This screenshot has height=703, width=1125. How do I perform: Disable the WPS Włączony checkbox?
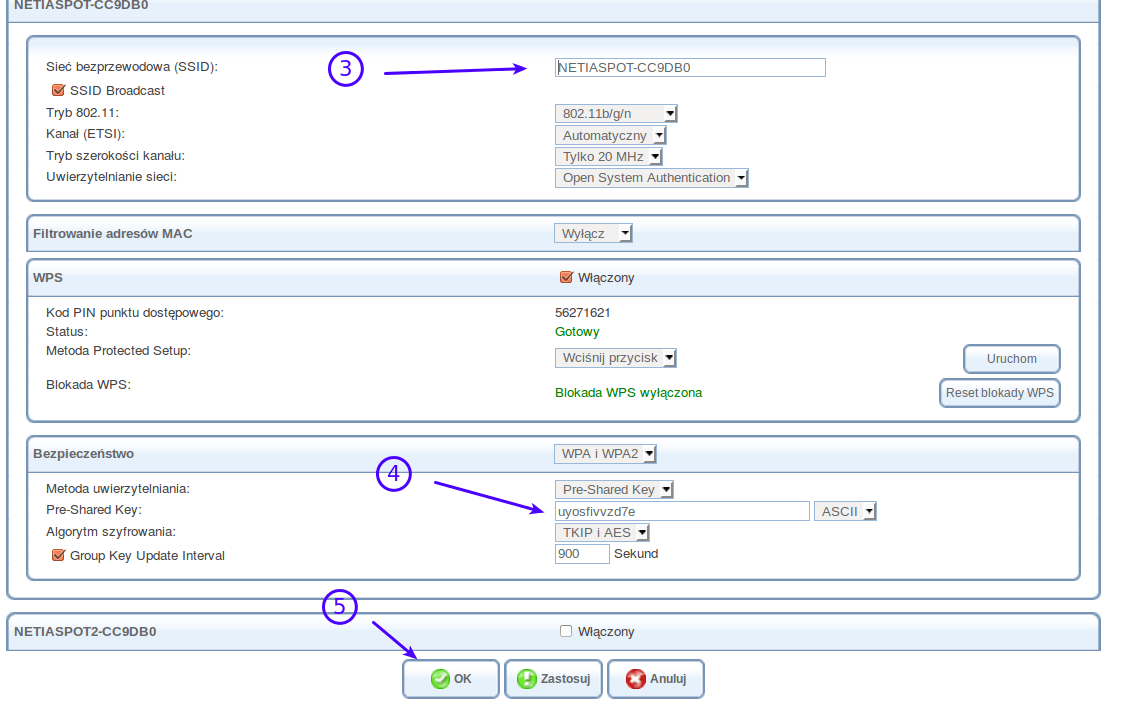pos(566,277)
